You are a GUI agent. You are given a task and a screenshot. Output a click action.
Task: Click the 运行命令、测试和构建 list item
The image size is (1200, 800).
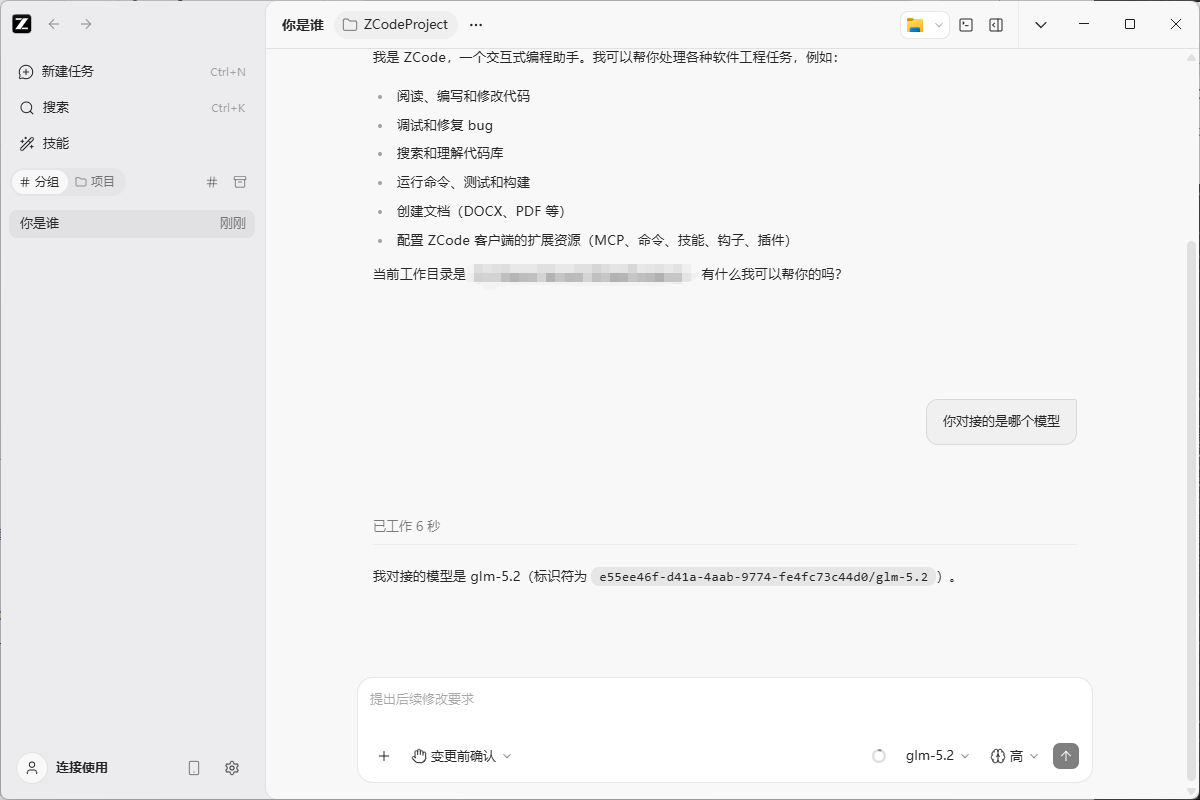[x=463, y=183]
